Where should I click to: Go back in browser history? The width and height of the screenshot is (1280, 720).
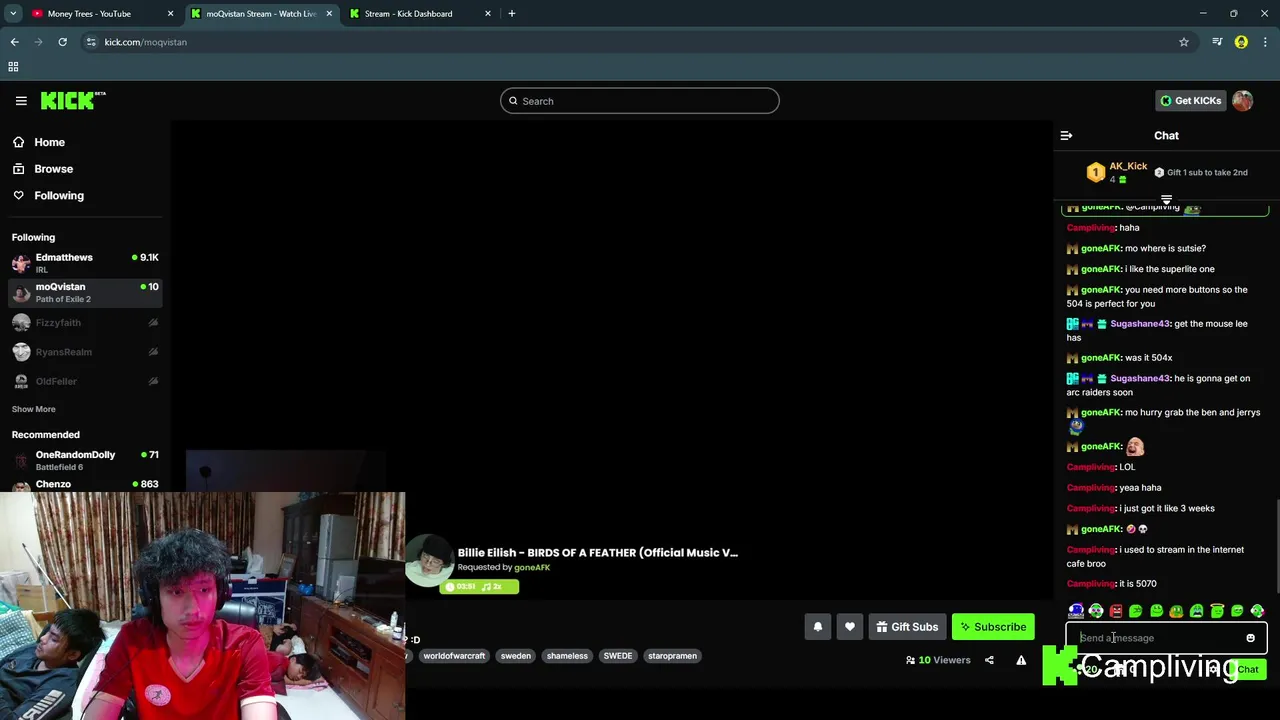(x=15, y=42)
